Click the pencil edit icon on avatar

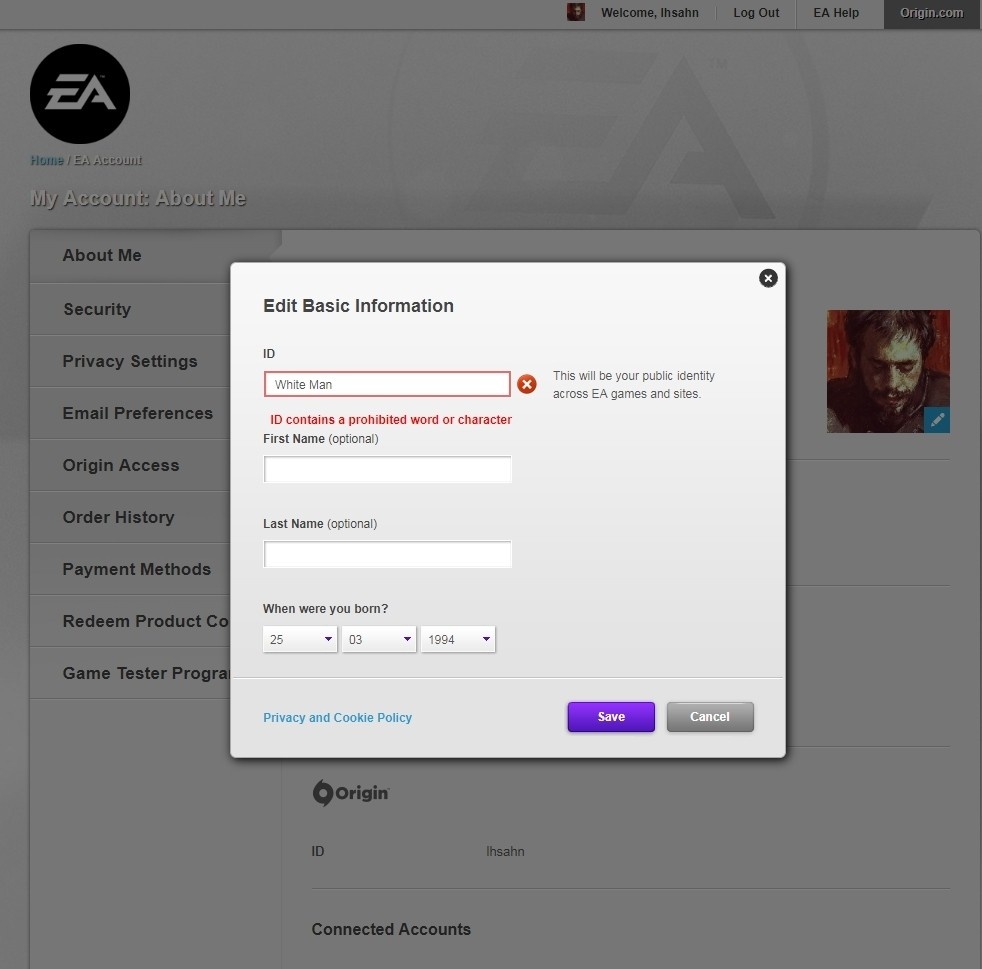click(936, 420)
